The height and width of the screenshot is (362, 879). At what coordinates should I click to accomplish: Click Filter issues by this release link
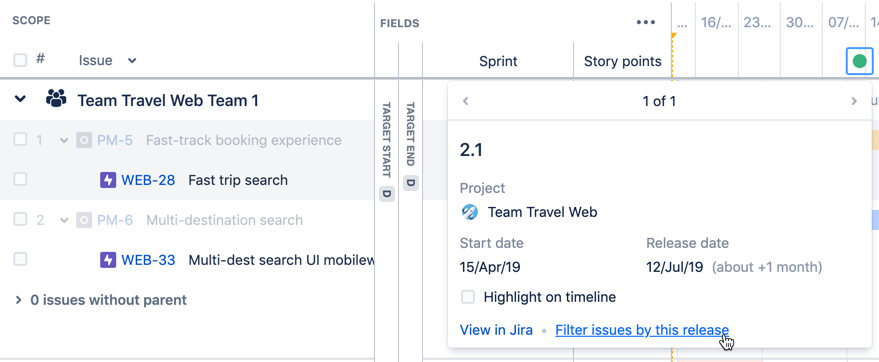pos(642,330)
